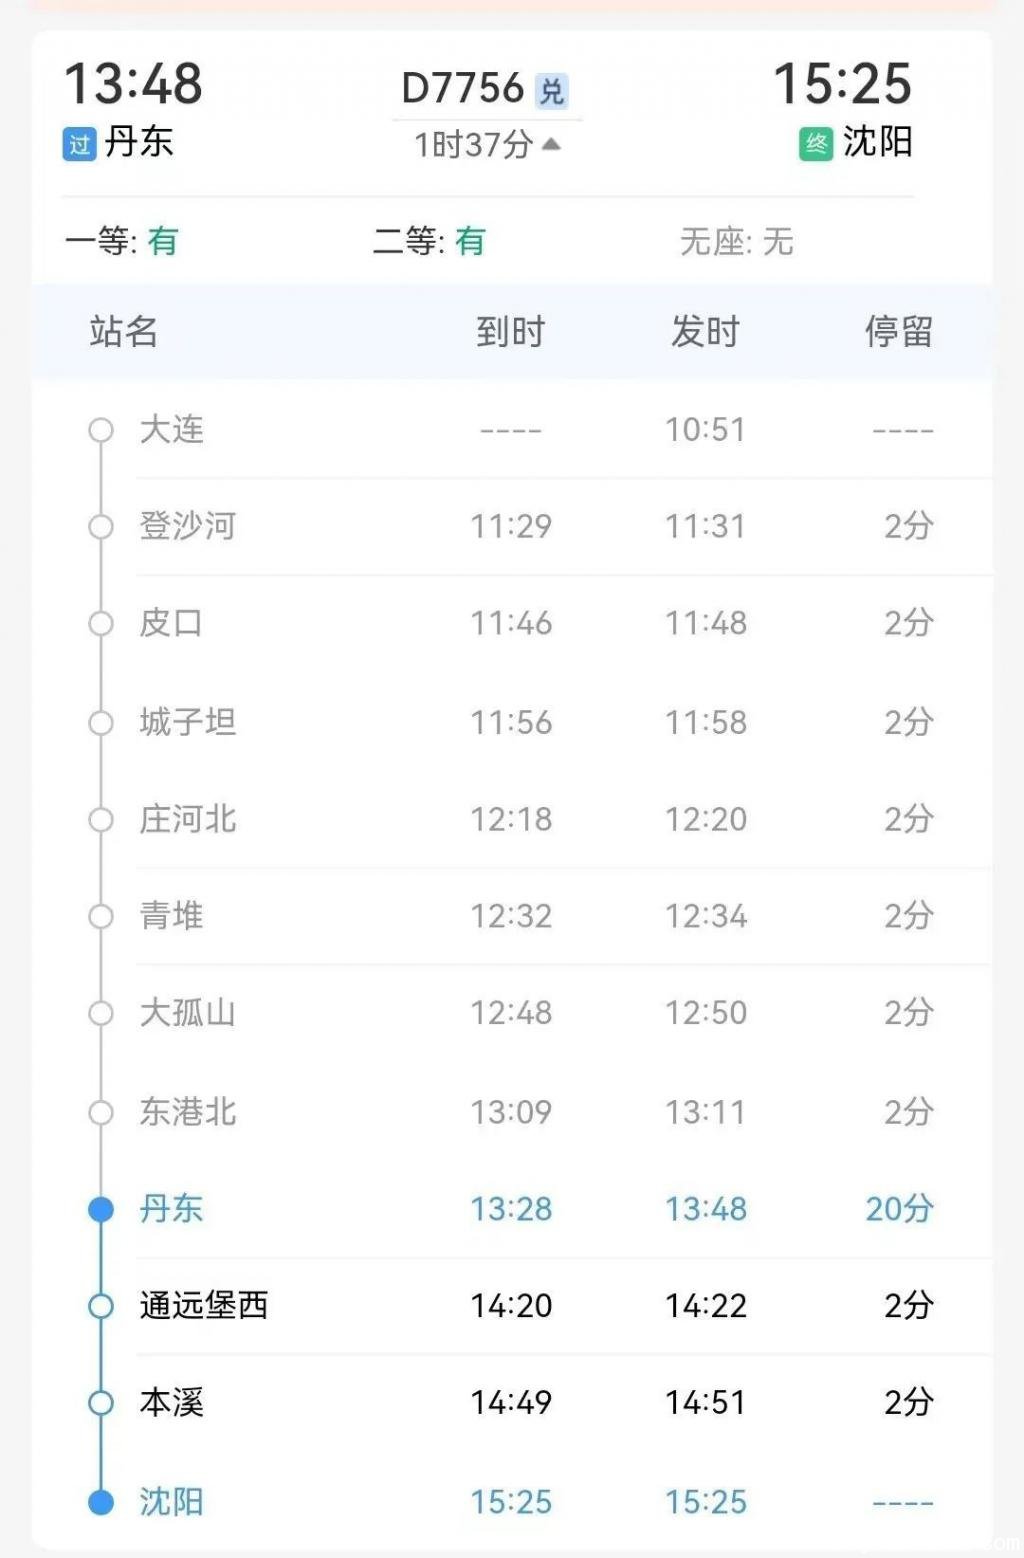Click the 大连 origin station circle marker

coord(101,430)
